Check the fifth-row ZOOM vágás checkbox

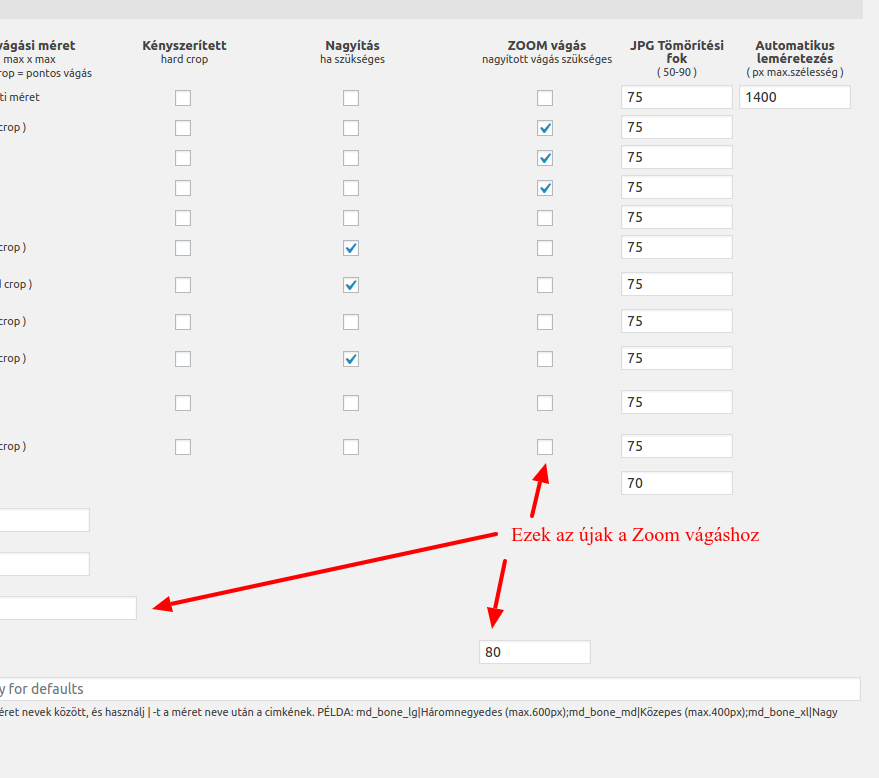pyautogui.click(x=545, y=218)
